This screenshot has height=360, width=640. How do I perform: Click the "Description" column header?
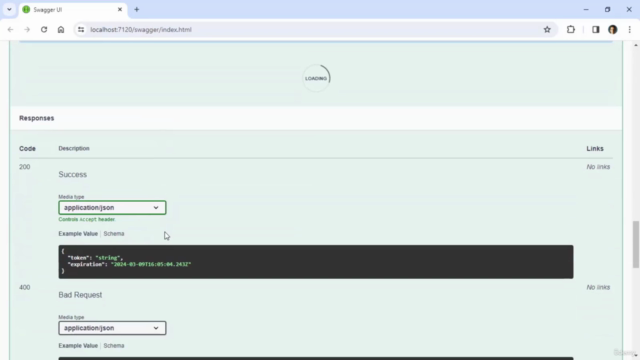74,148
